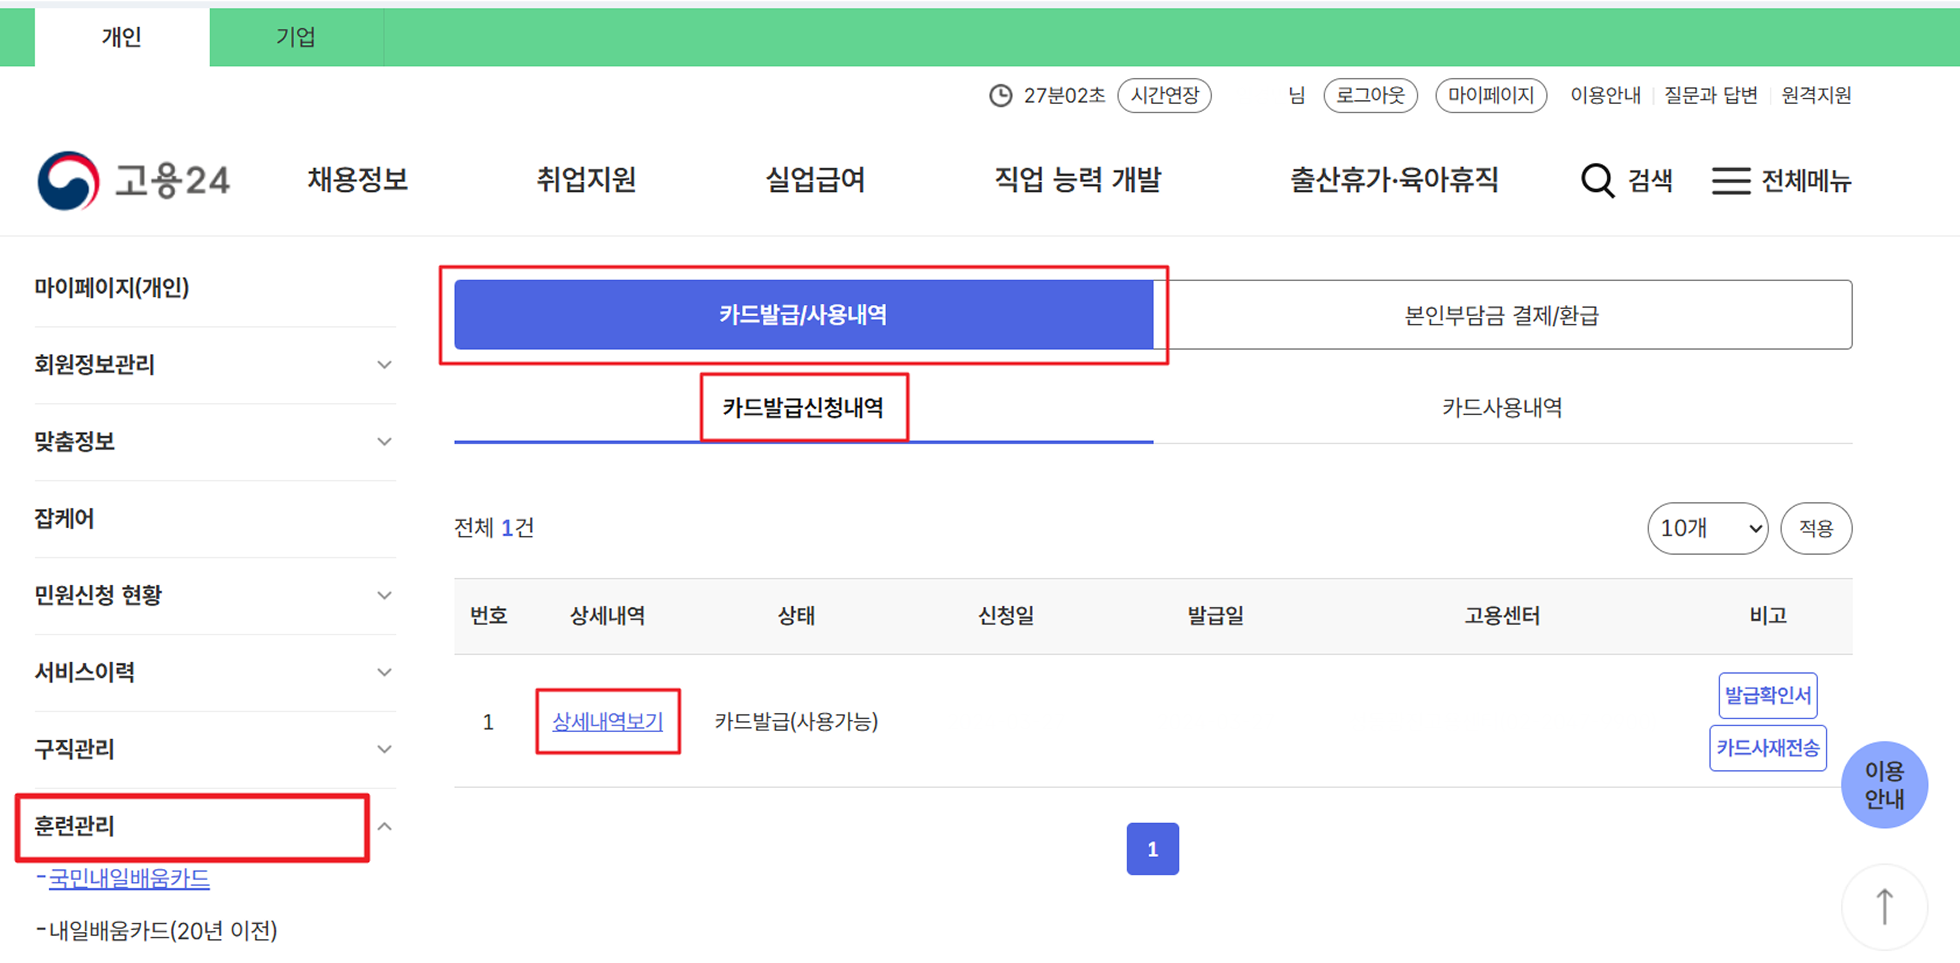
Task: Expand the 구직관리 section chevron
Action: (x=384, y=750)
